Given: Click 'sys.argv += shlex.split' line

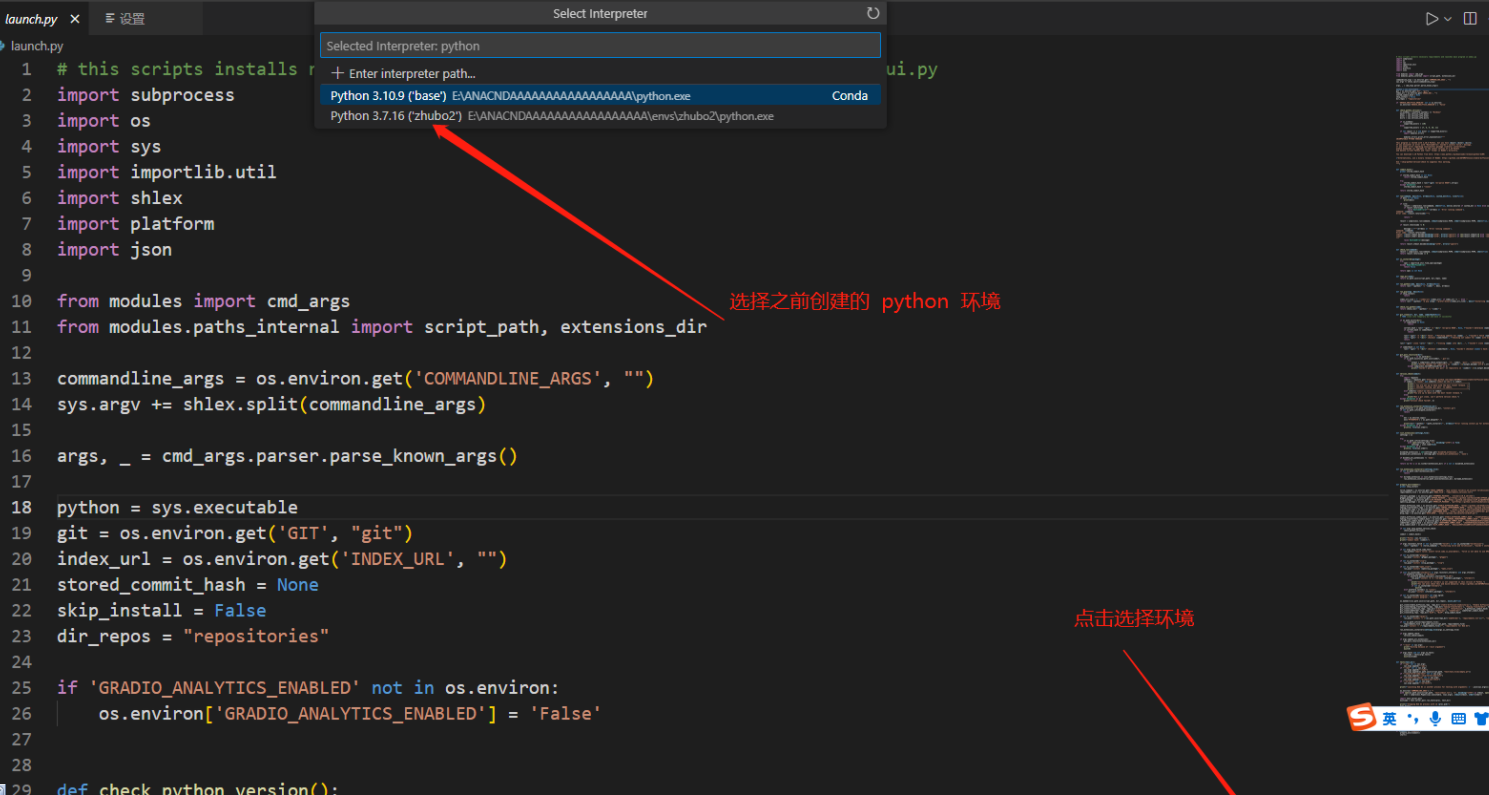Looking at the screenshot, I should [x=272, y=404].
